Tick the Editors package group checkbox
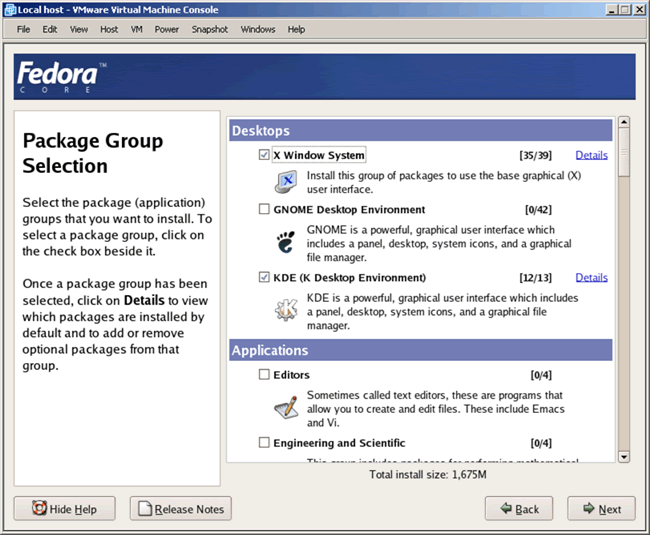Viewport: 650px width, 535px height. [x=264, y=375]
